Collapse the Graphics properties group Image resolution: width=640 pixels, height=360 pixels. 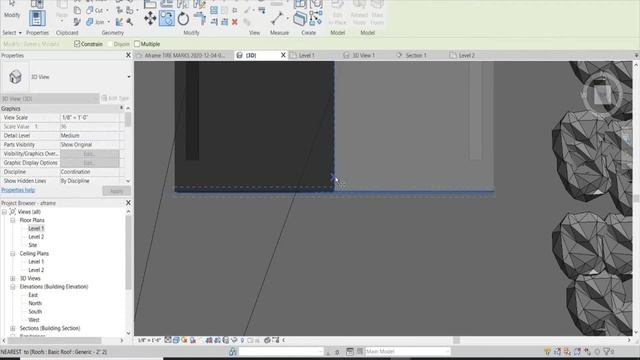pyautogui.click(x=121, y=108)
